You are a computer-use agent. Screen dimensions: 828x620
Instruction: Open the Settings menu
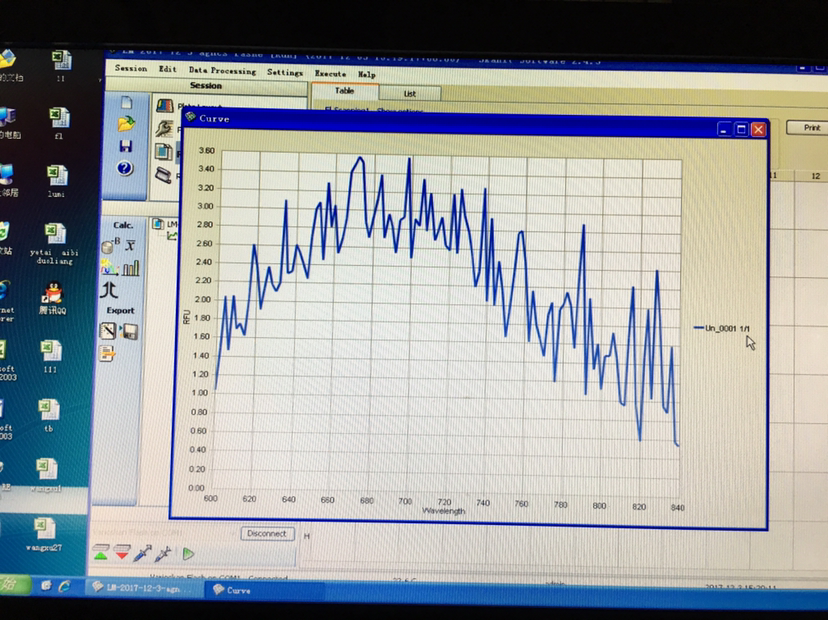pyautogui.click(x=285, y=72)
